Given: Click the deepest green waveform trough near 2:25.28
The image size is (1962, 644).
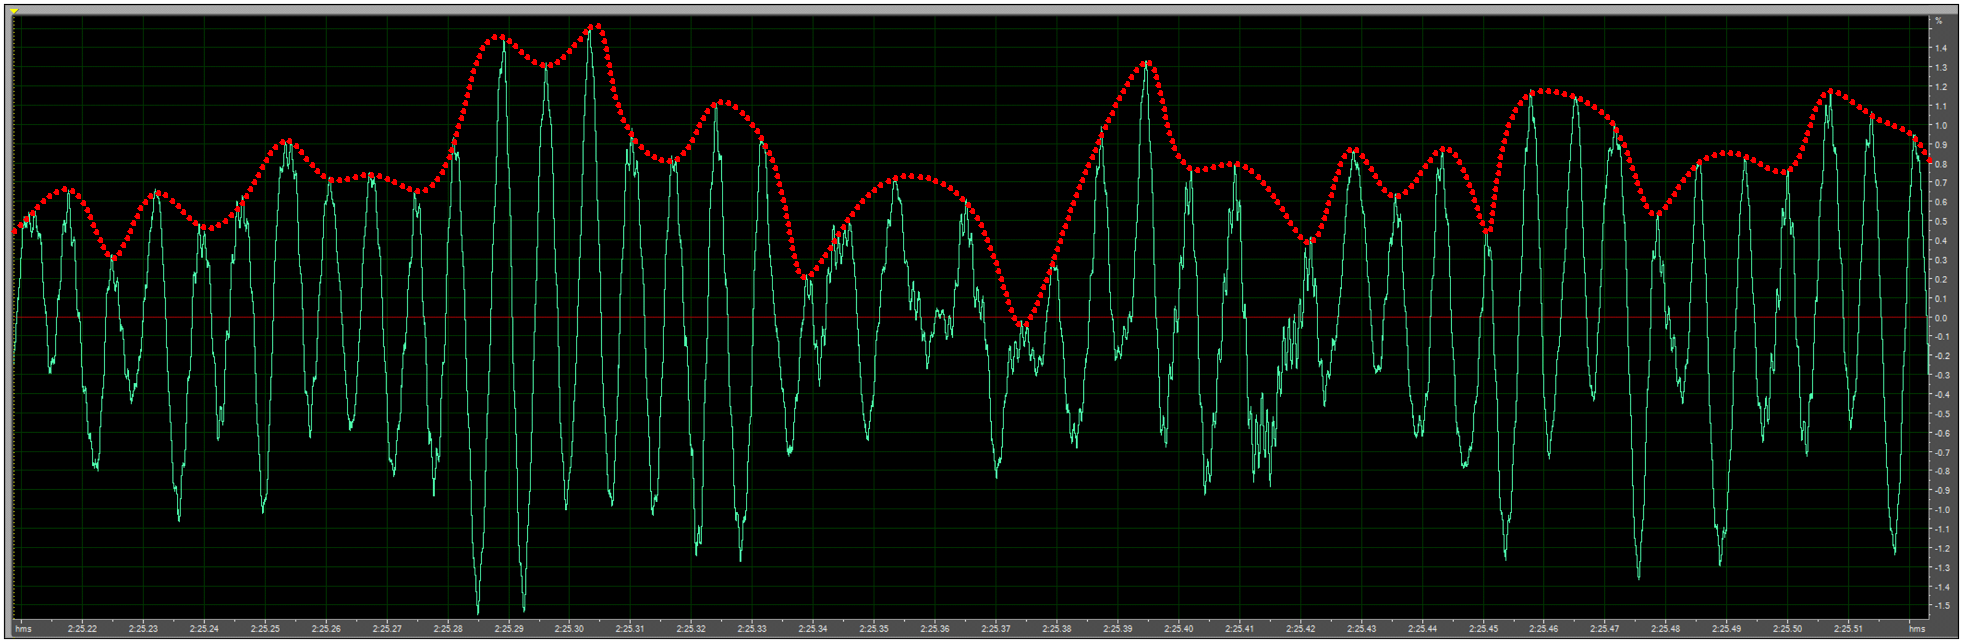Looking at the screenshot, I should click(x=478, y=610).
